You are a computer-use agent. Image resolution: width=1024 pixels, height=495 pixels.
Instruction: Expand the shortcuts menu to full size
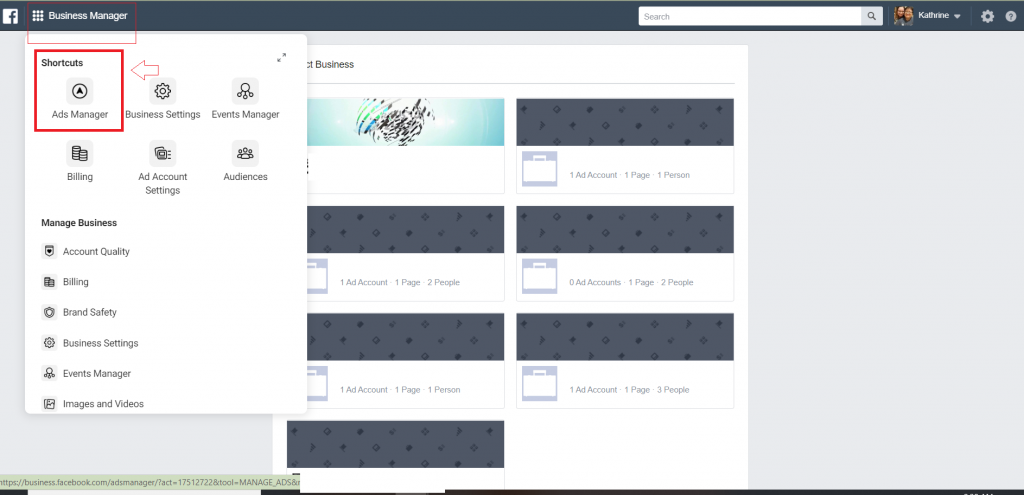point(281,57)
